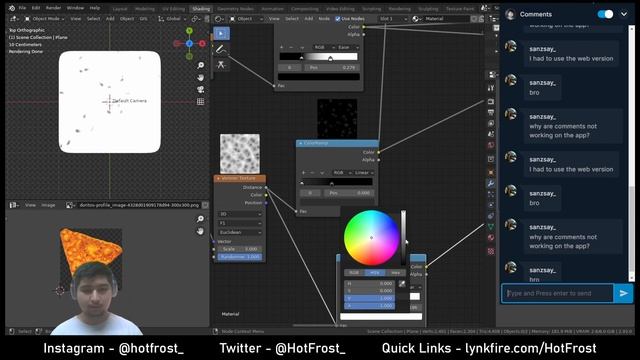This screenshot has width=640, height=360.
Task: Open the node editor Object type dropdown
Action: (x=246, y=19)
